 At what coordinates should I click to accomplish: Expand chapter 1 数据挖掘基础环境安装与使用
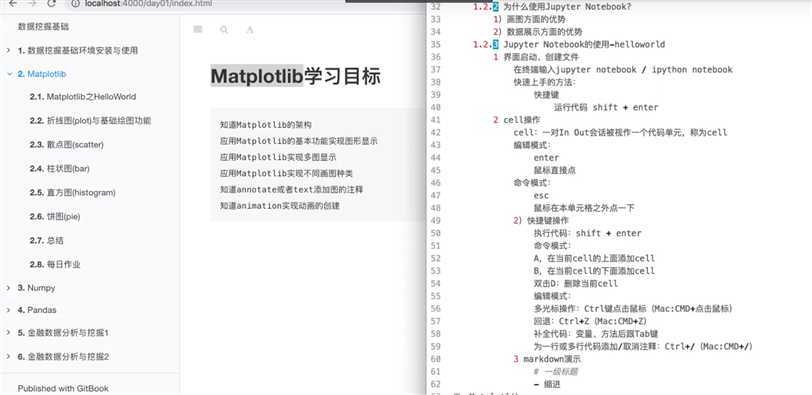[8, 50]
